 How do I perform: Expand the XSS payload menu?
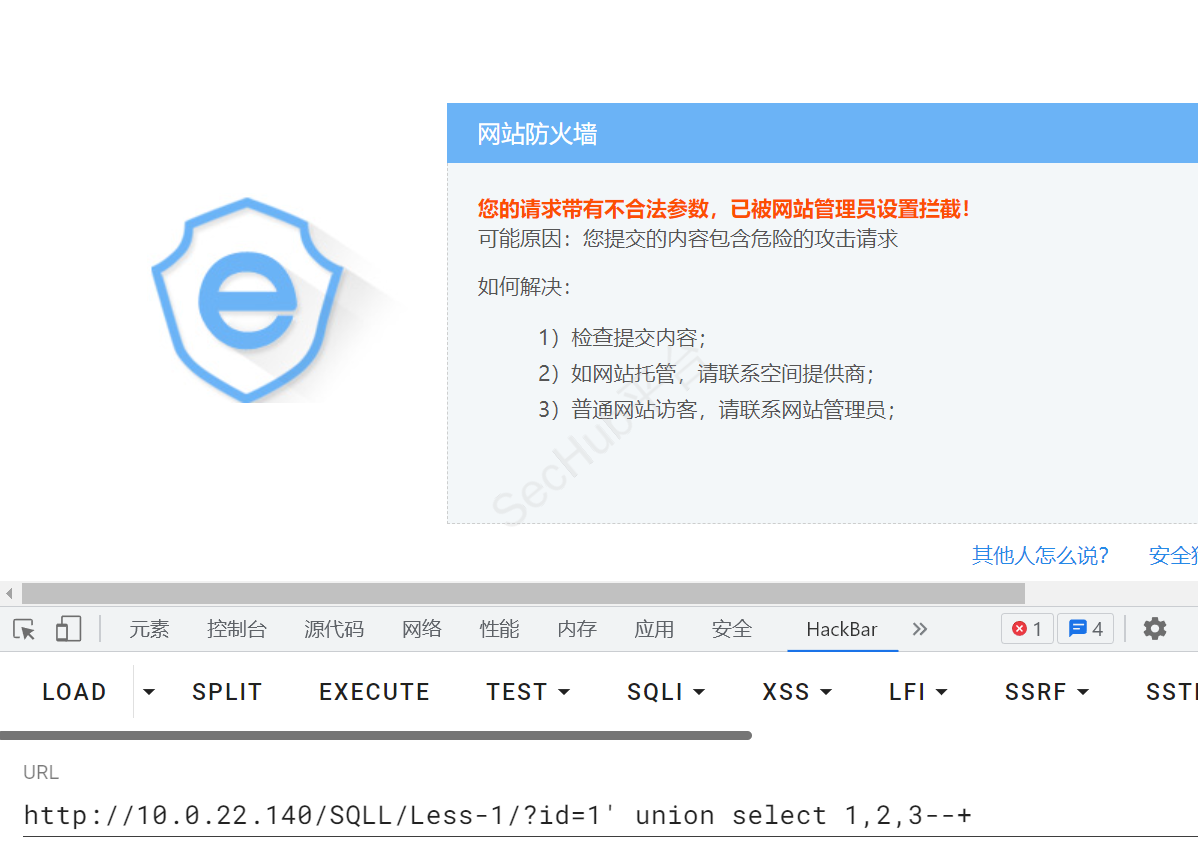(x=797, y=692)
